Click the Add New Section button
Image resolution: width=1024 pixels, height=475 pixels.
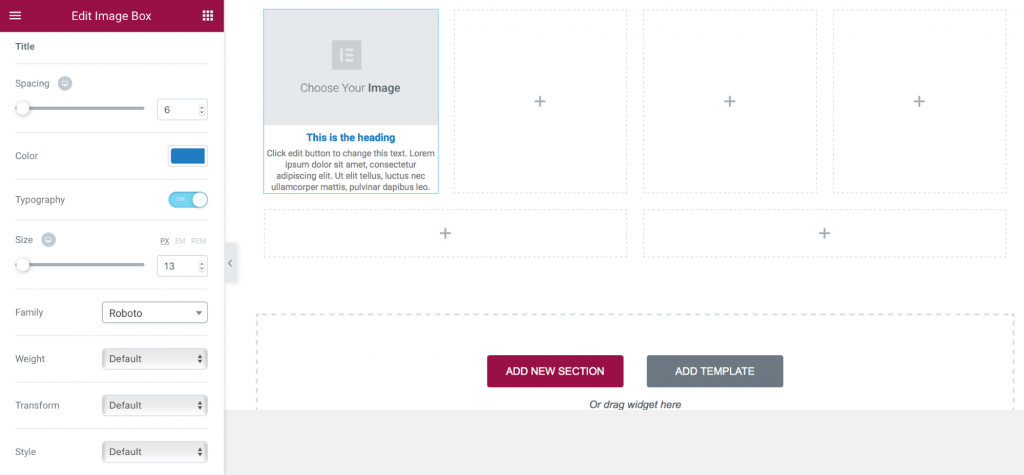[x=555, y=371]
